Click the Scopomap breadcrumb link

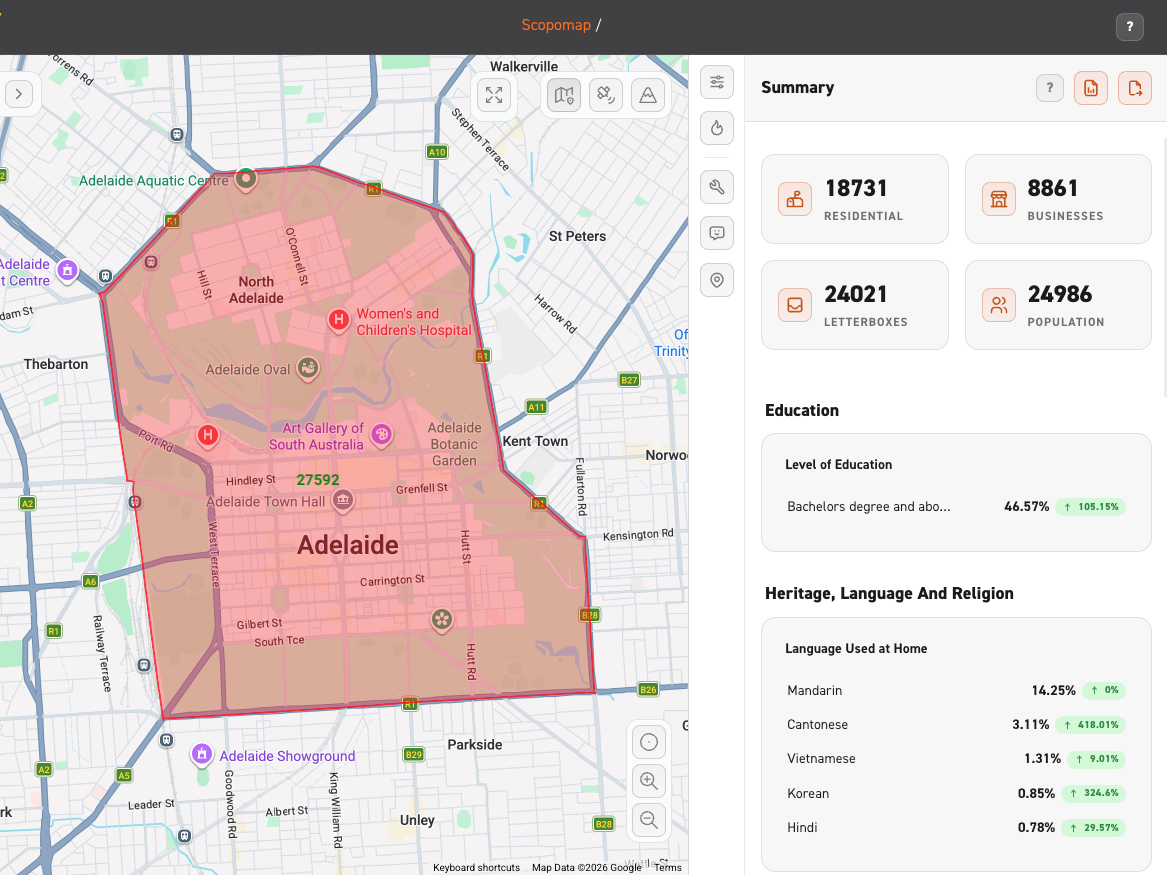[556, 25]
